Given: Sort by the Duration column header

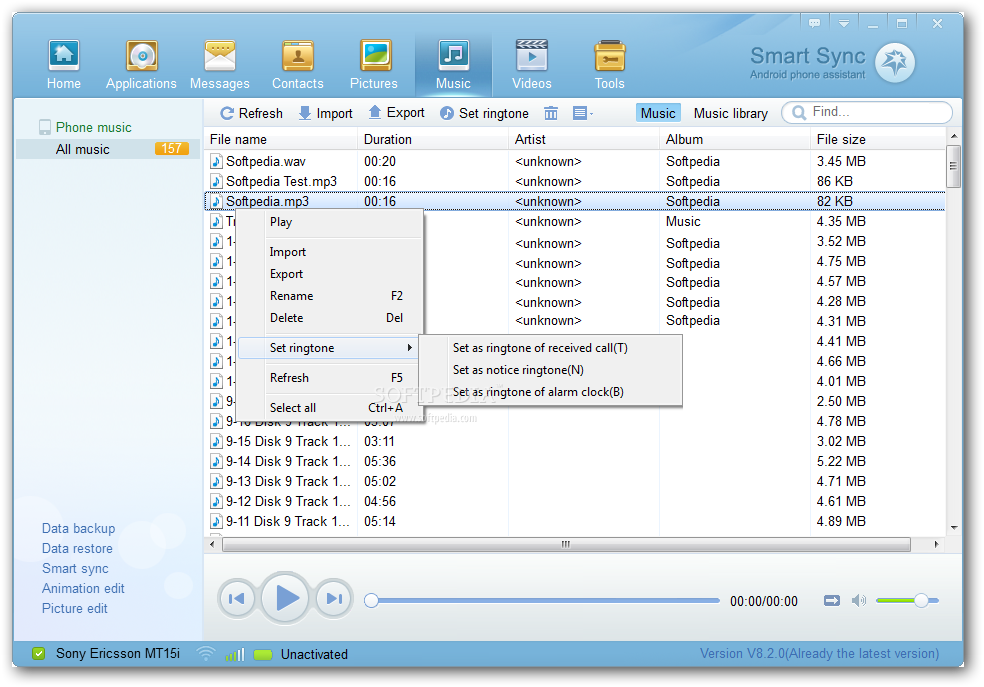Looking at the screenshot, I should (x=433, y=139).
